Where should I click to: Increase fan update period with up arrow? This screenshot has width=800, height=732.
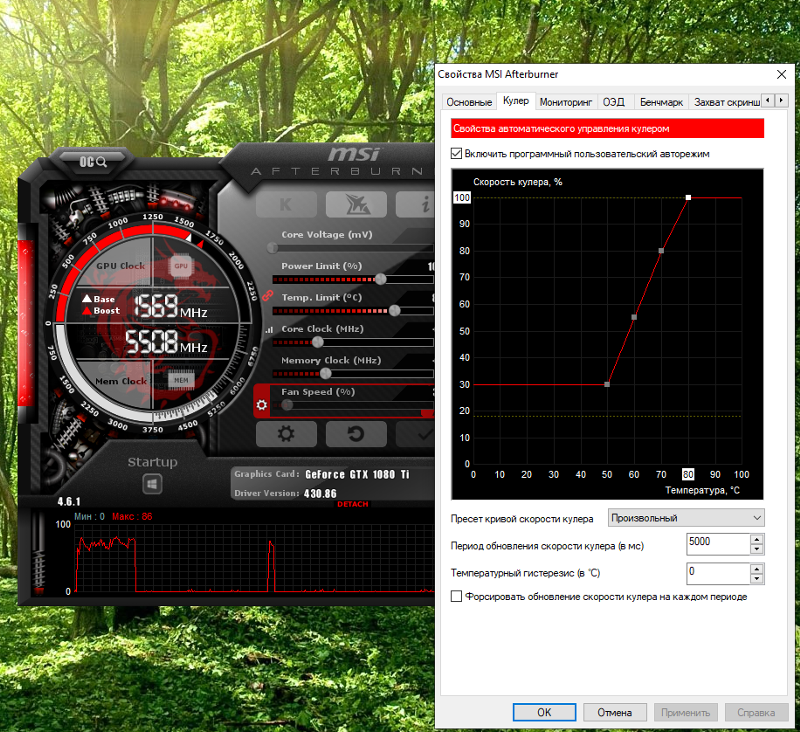tap(757, 539)
